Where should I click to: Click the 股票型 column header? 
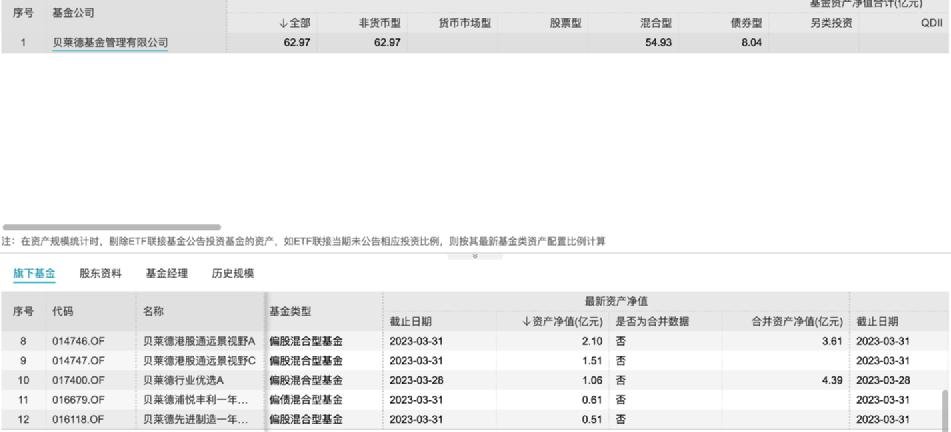[x=565, y=24]
